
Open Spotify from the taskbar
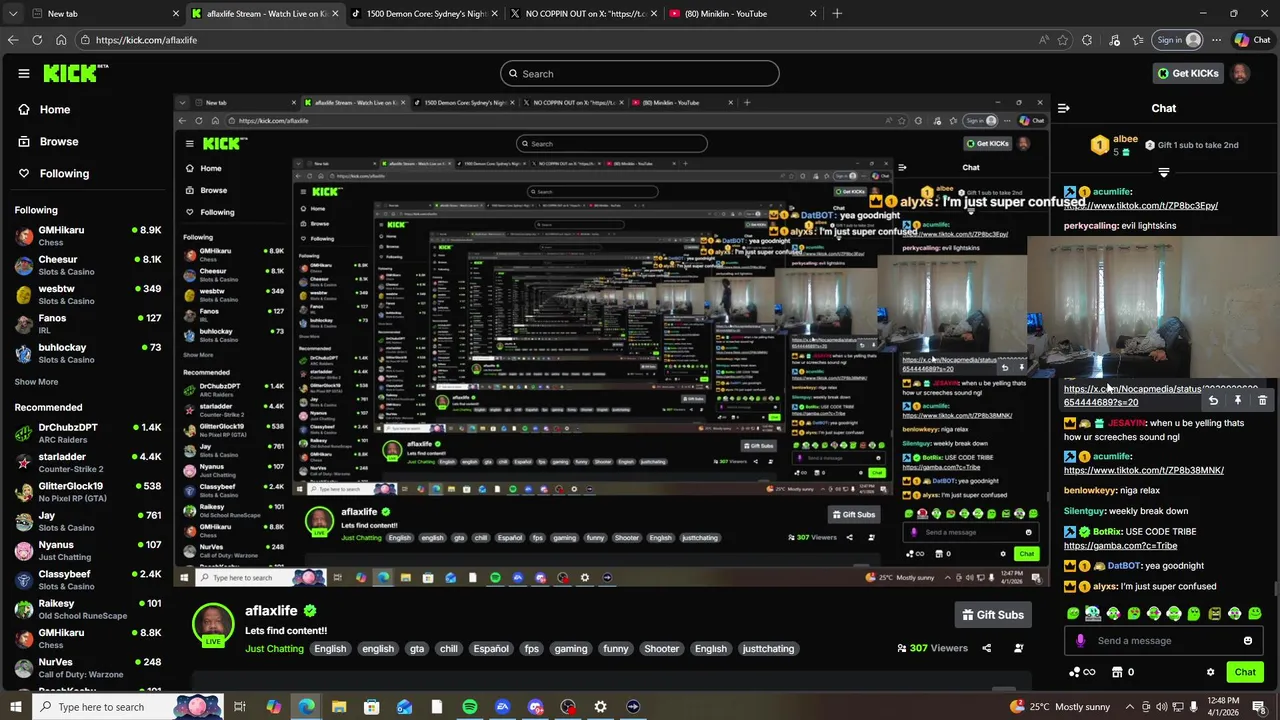pos(470,707)
